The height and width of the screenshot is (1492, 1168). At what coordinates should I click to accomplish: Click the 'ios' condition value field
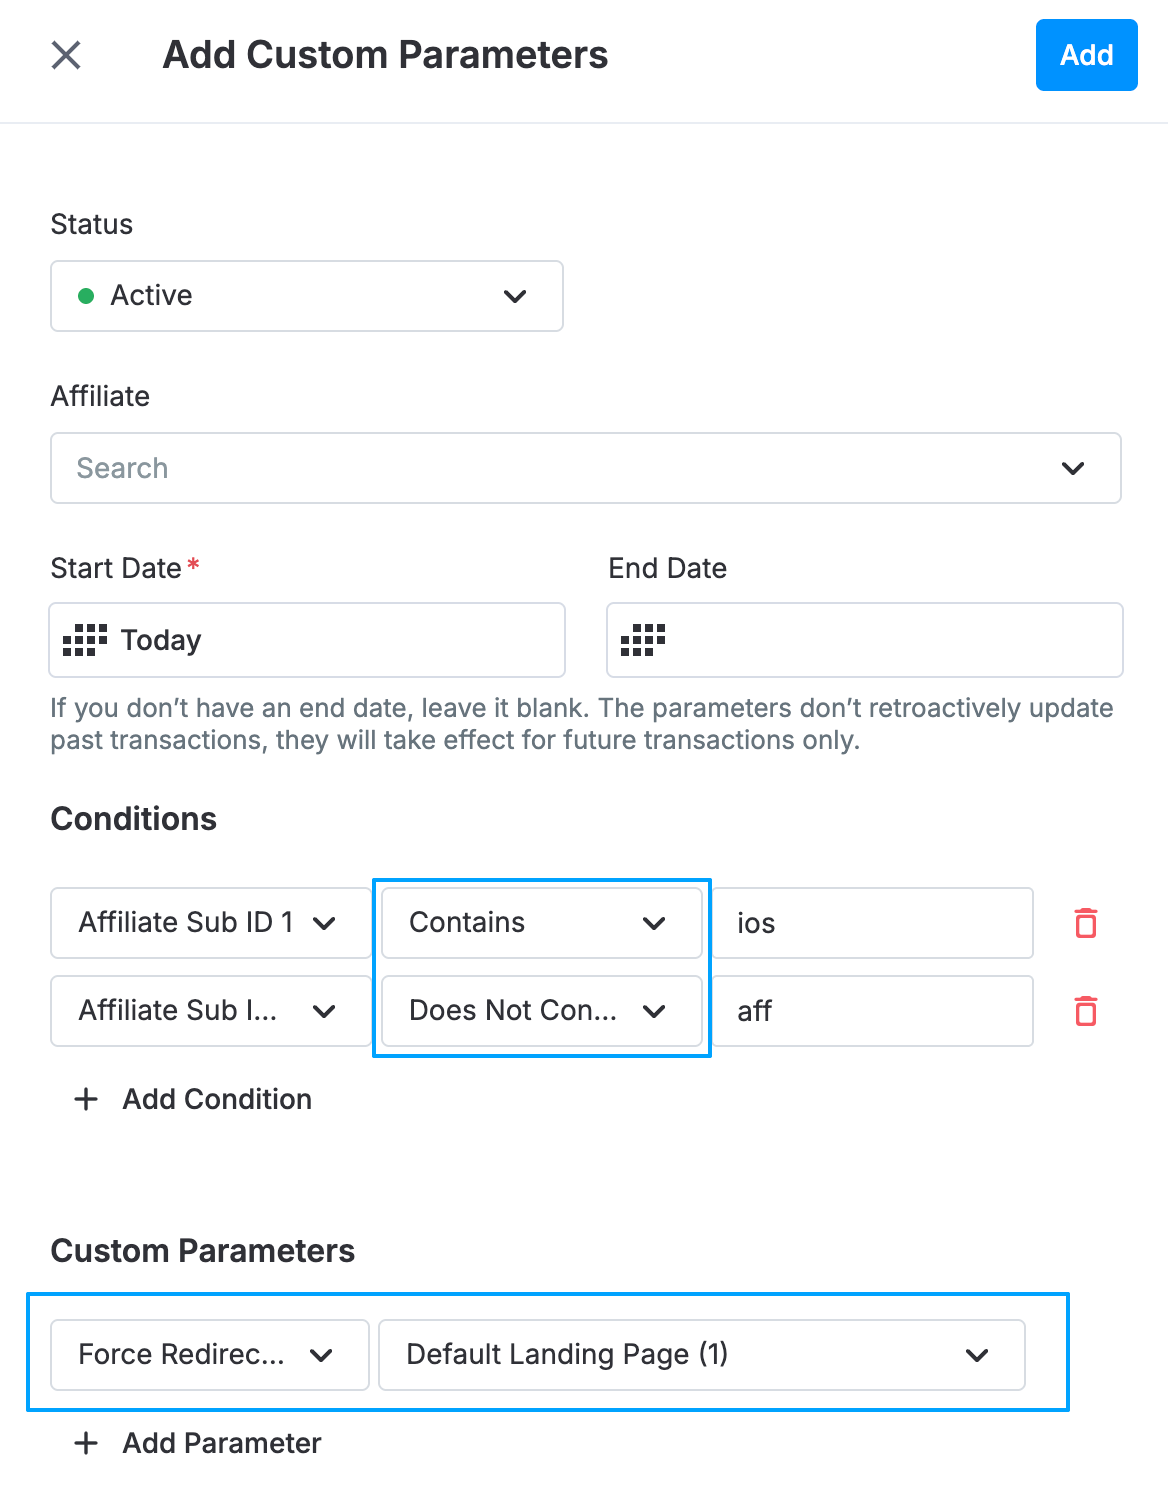pyautogui.click(x=872, y=923)
